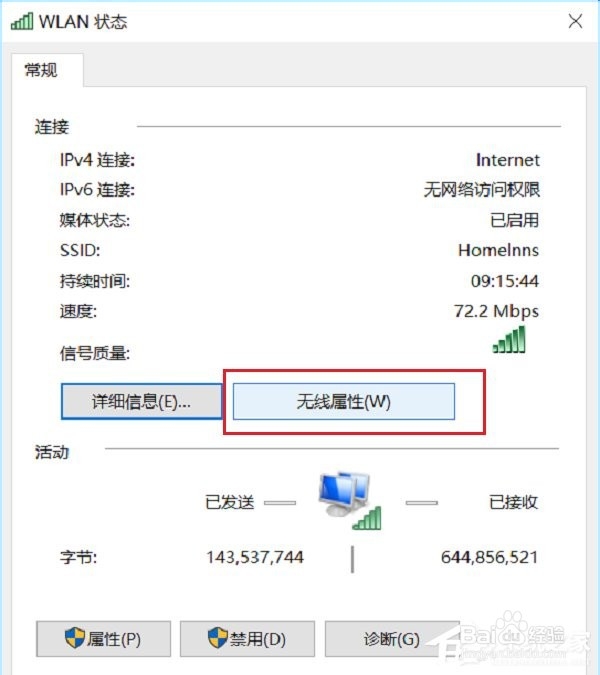Click the SSID value HomeInns
The width and height of the screenshot is (600, 675).
point(498,250)
